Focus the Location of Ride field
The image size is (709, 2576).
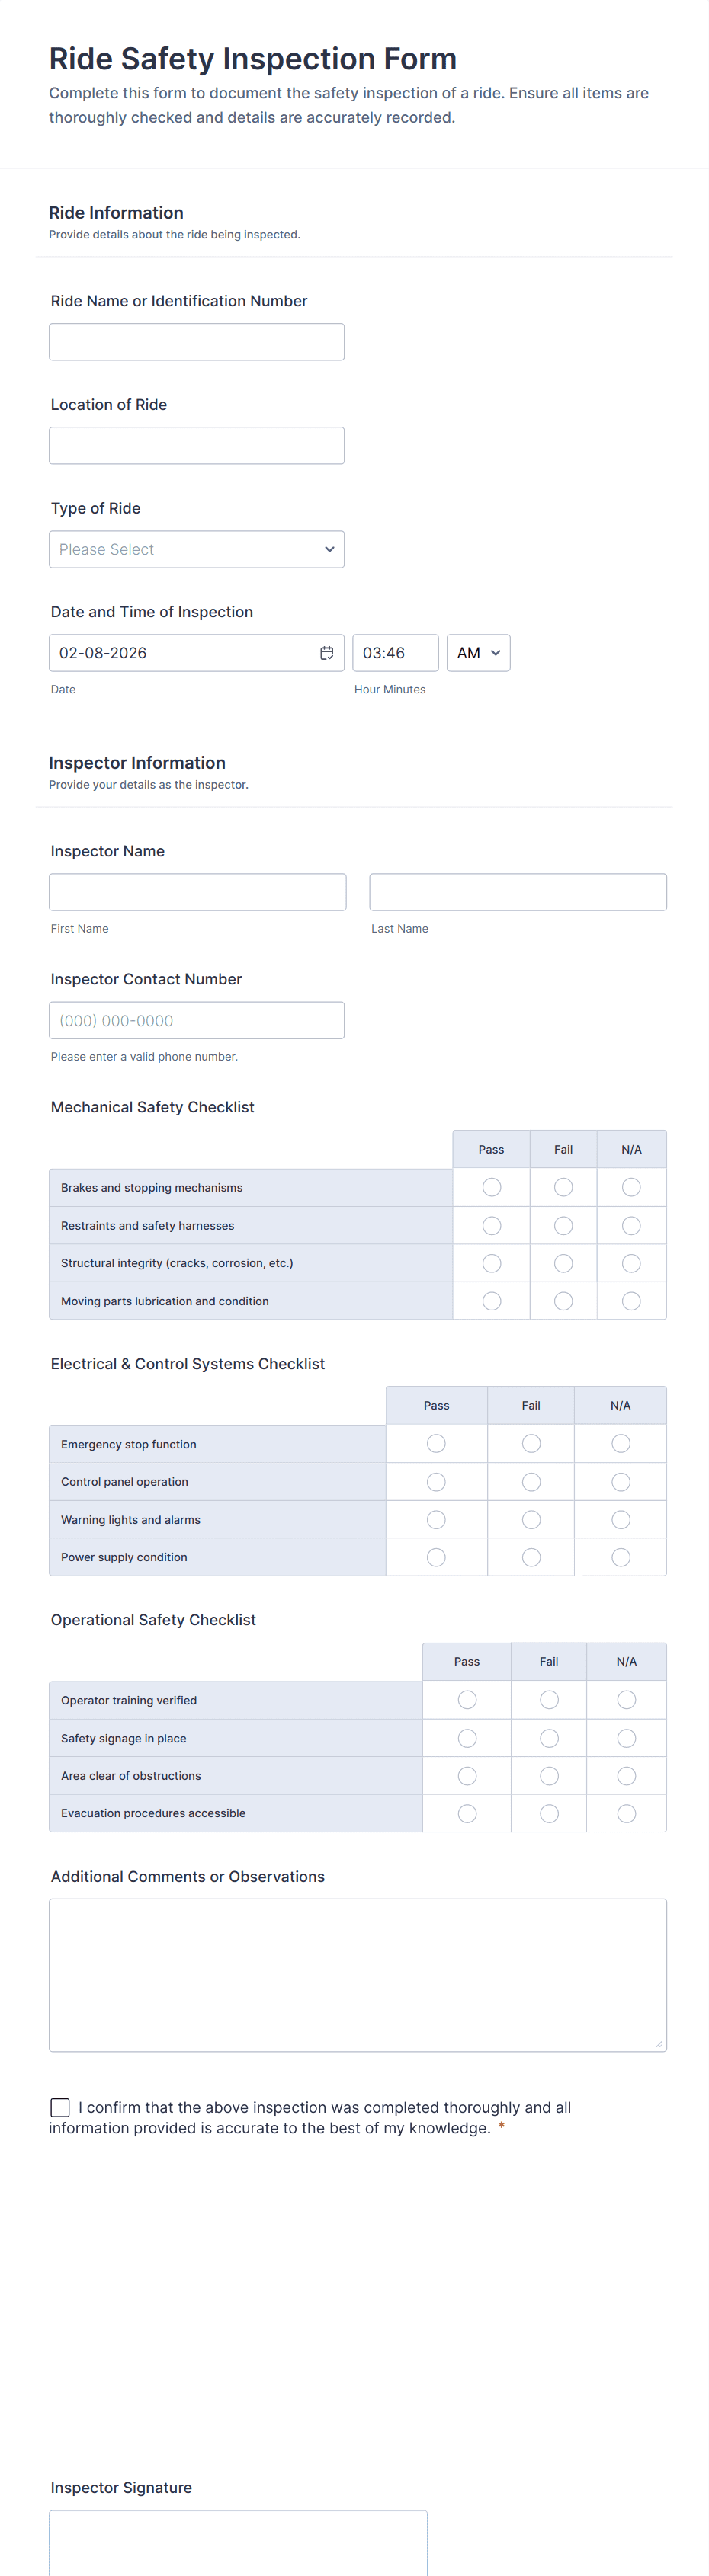click(196, 446)
